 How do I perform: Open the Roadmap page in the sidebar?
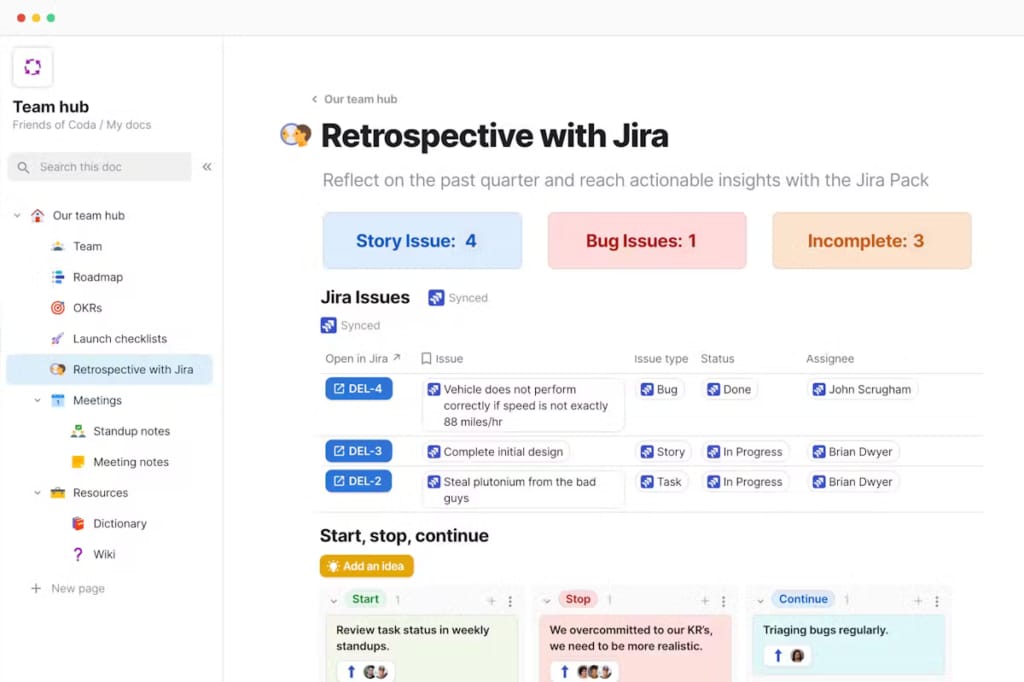[95, 277]
